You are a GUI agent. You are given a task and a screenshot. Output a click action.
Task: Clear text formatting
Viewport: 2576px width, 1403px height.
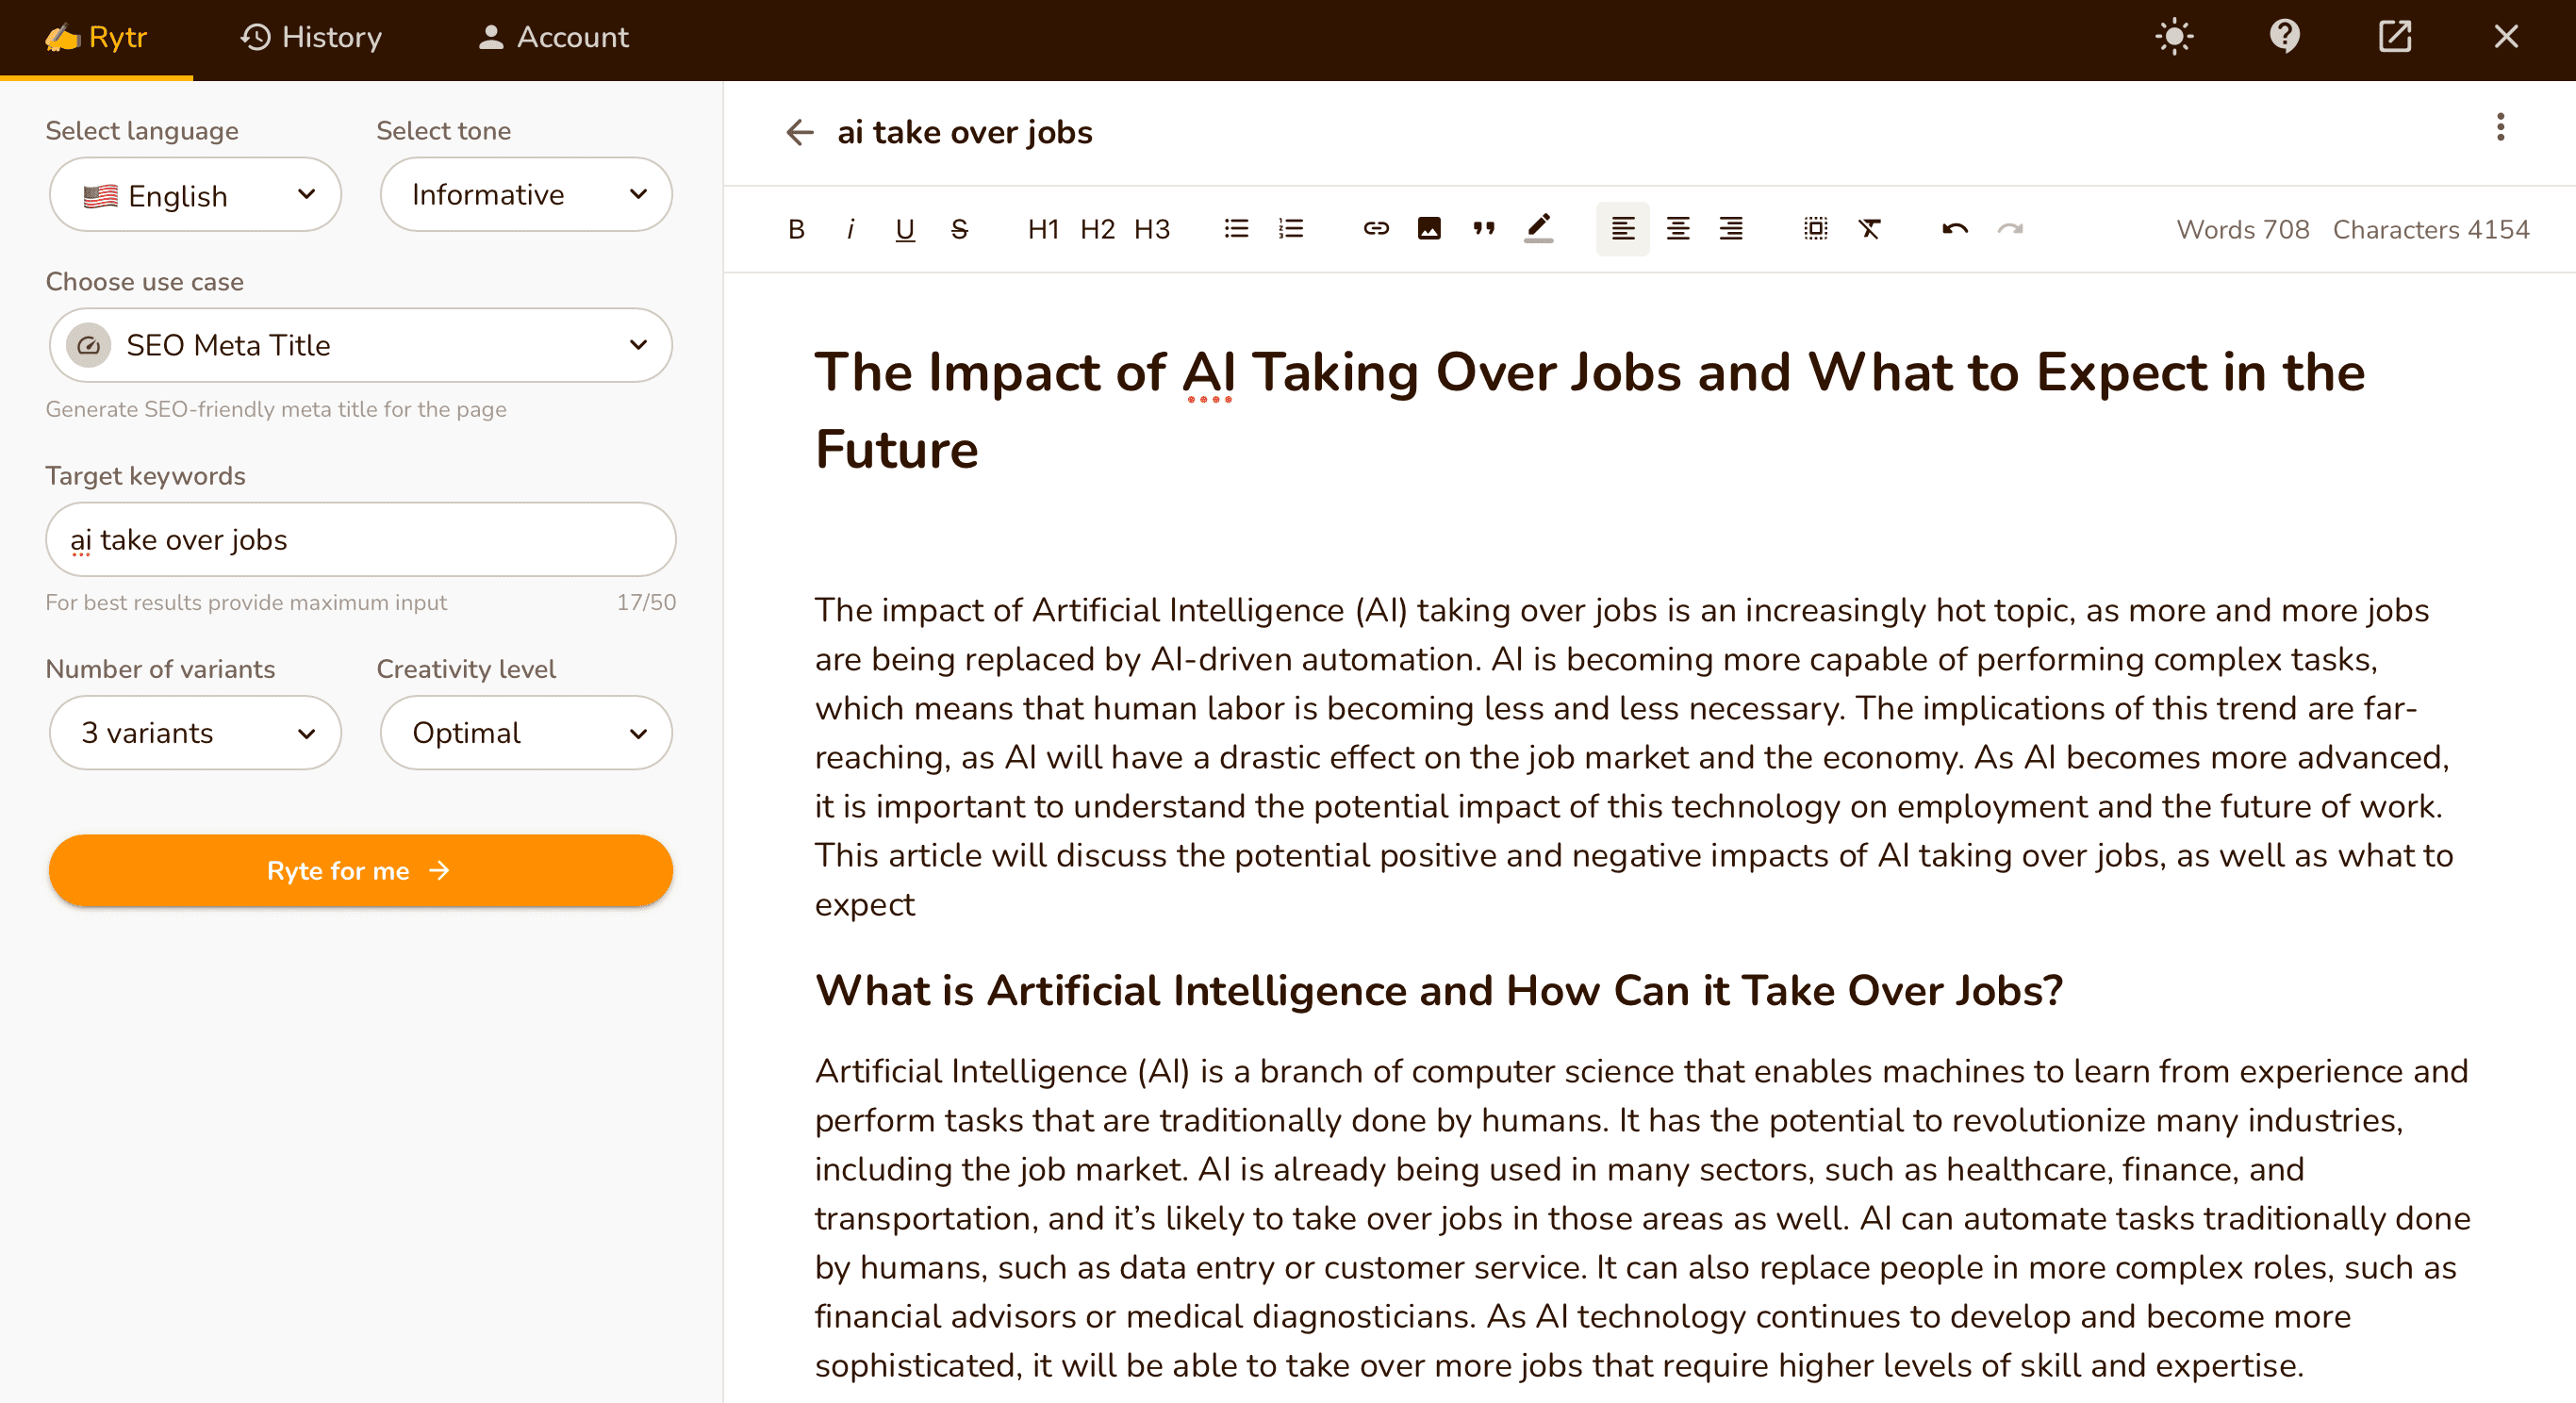(1869, 229)
